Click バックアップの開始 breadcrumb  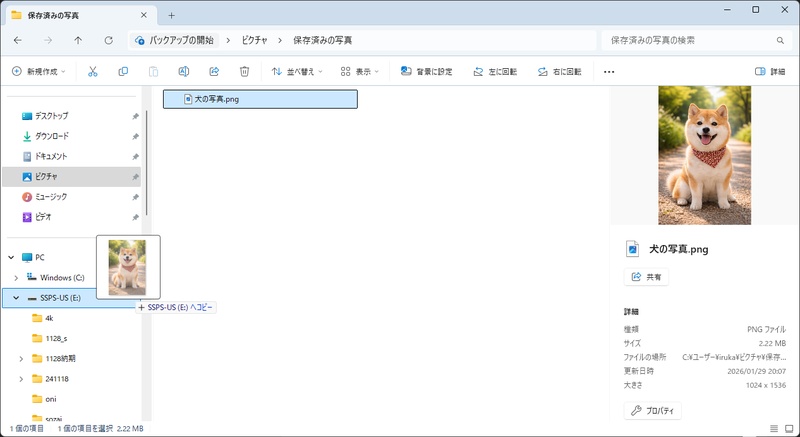pos(174,40)
